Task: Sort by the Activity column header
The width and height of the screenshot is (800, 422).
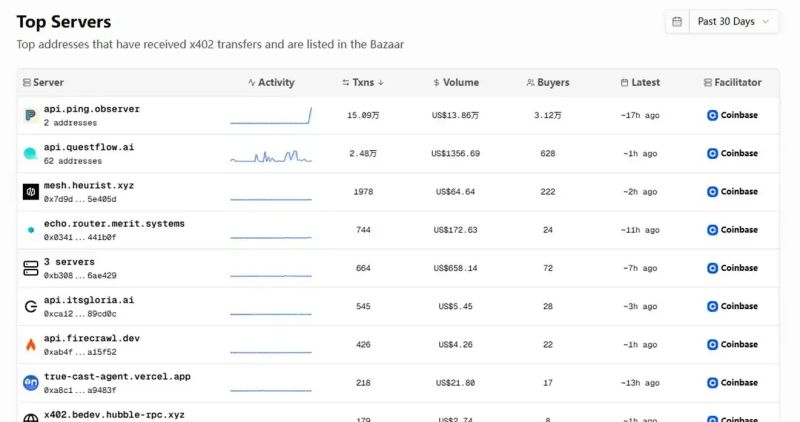Action: [271, 82]
